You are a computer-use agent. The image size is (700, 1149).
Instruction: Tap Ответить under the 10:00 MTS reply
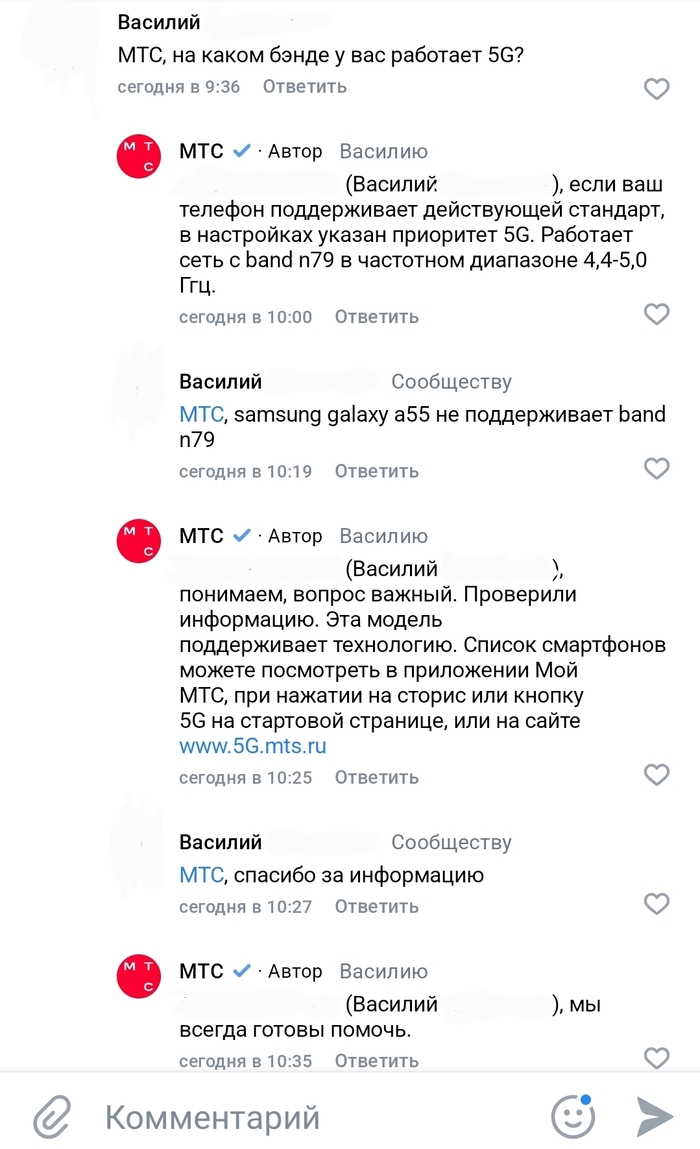377,317
